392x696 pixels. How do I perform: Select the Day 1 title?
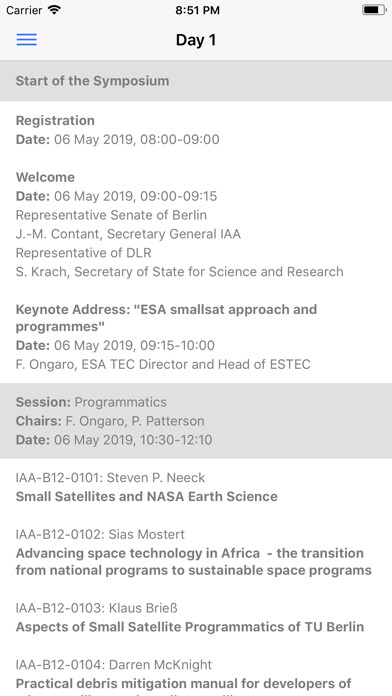[x=196, y=40]
